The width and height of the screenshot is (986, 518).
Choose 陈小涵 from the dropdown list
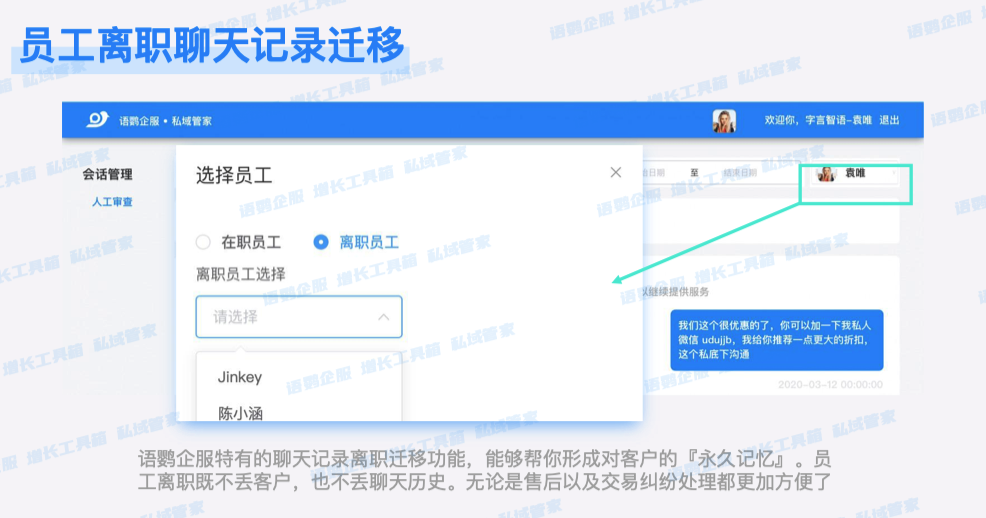coord(241,412)
